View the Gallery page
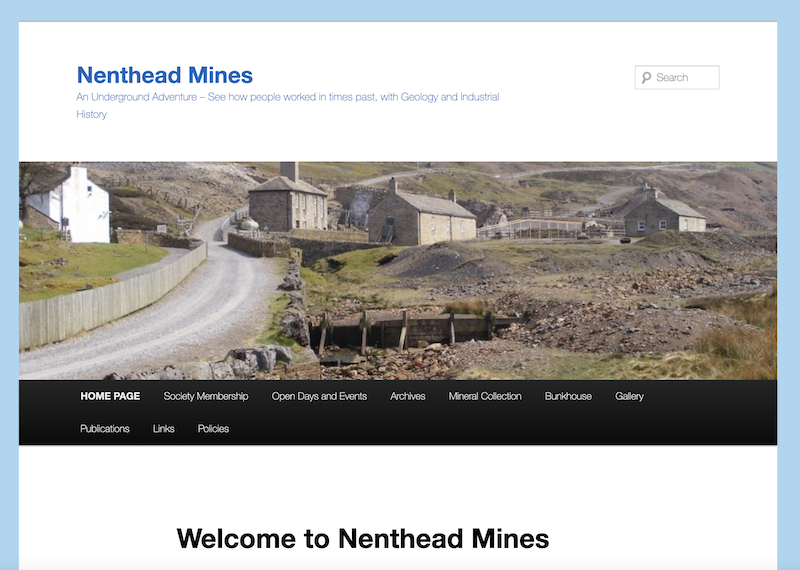 (629, 396)
